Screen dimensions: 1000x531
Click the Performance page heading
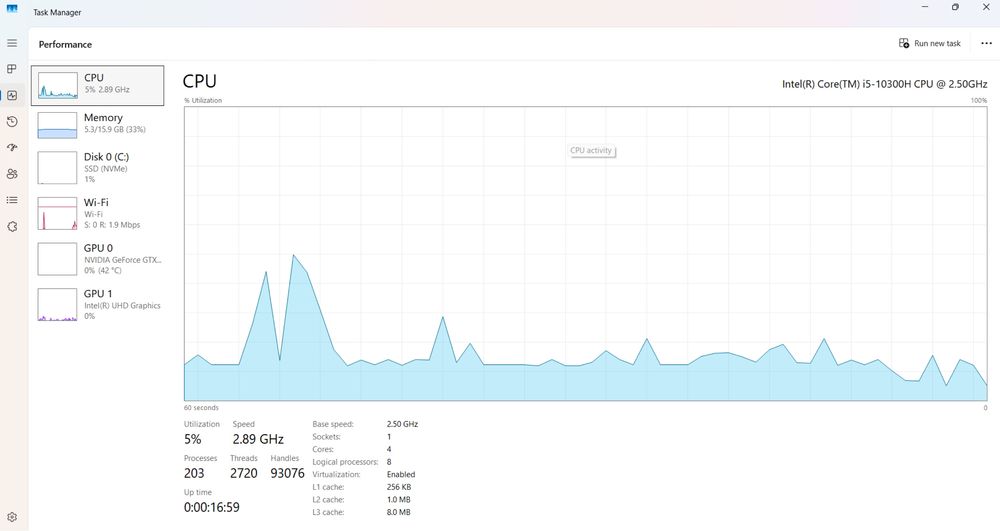pyautogui.click(x=65, y=44)
